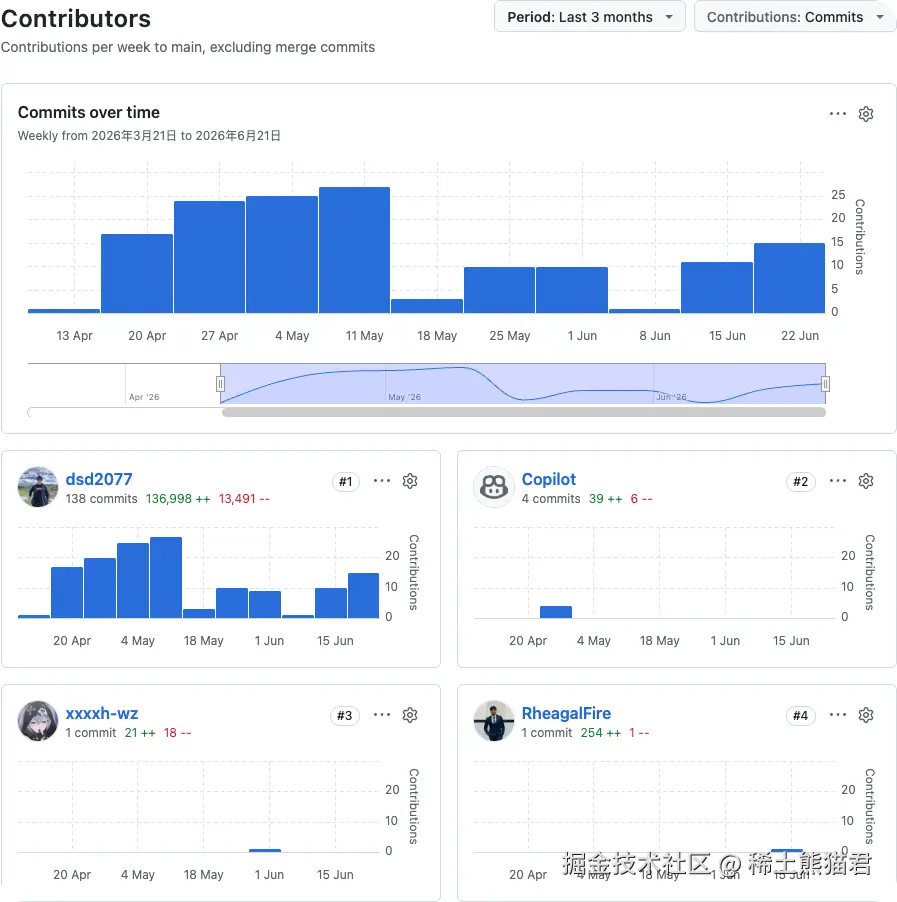This screenshot has width=897, height=902.
Task: Open Commits over time three-dot menu
Action: [x=838, y=113]
